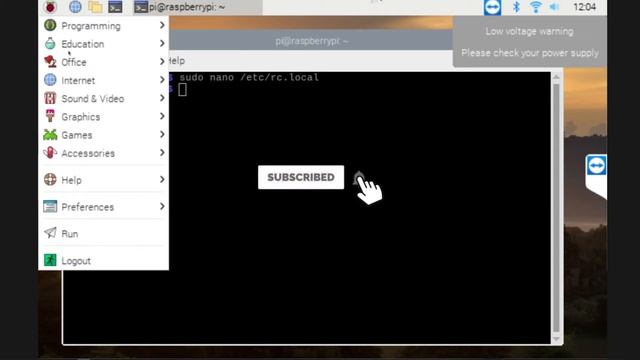
Task: Open the terminal's Help menu bar item
Action: tap(177, 61)
